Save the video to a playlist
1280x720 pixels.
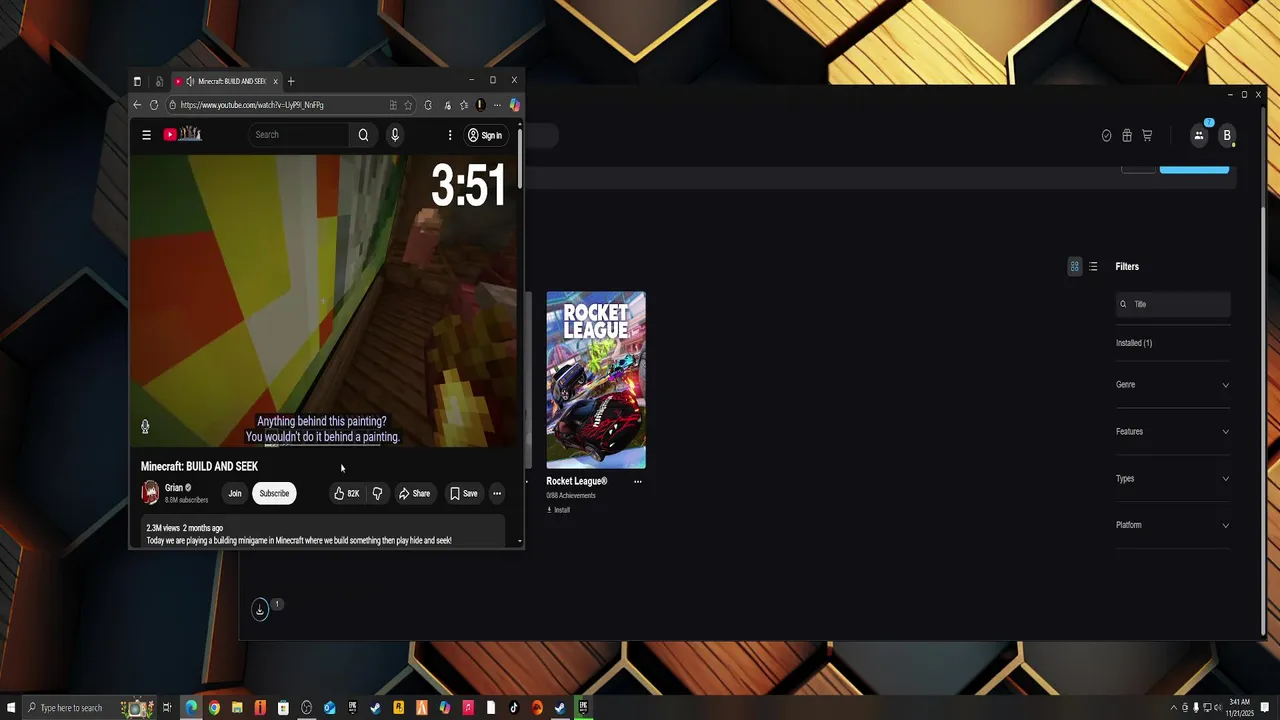tap(464, 493)
